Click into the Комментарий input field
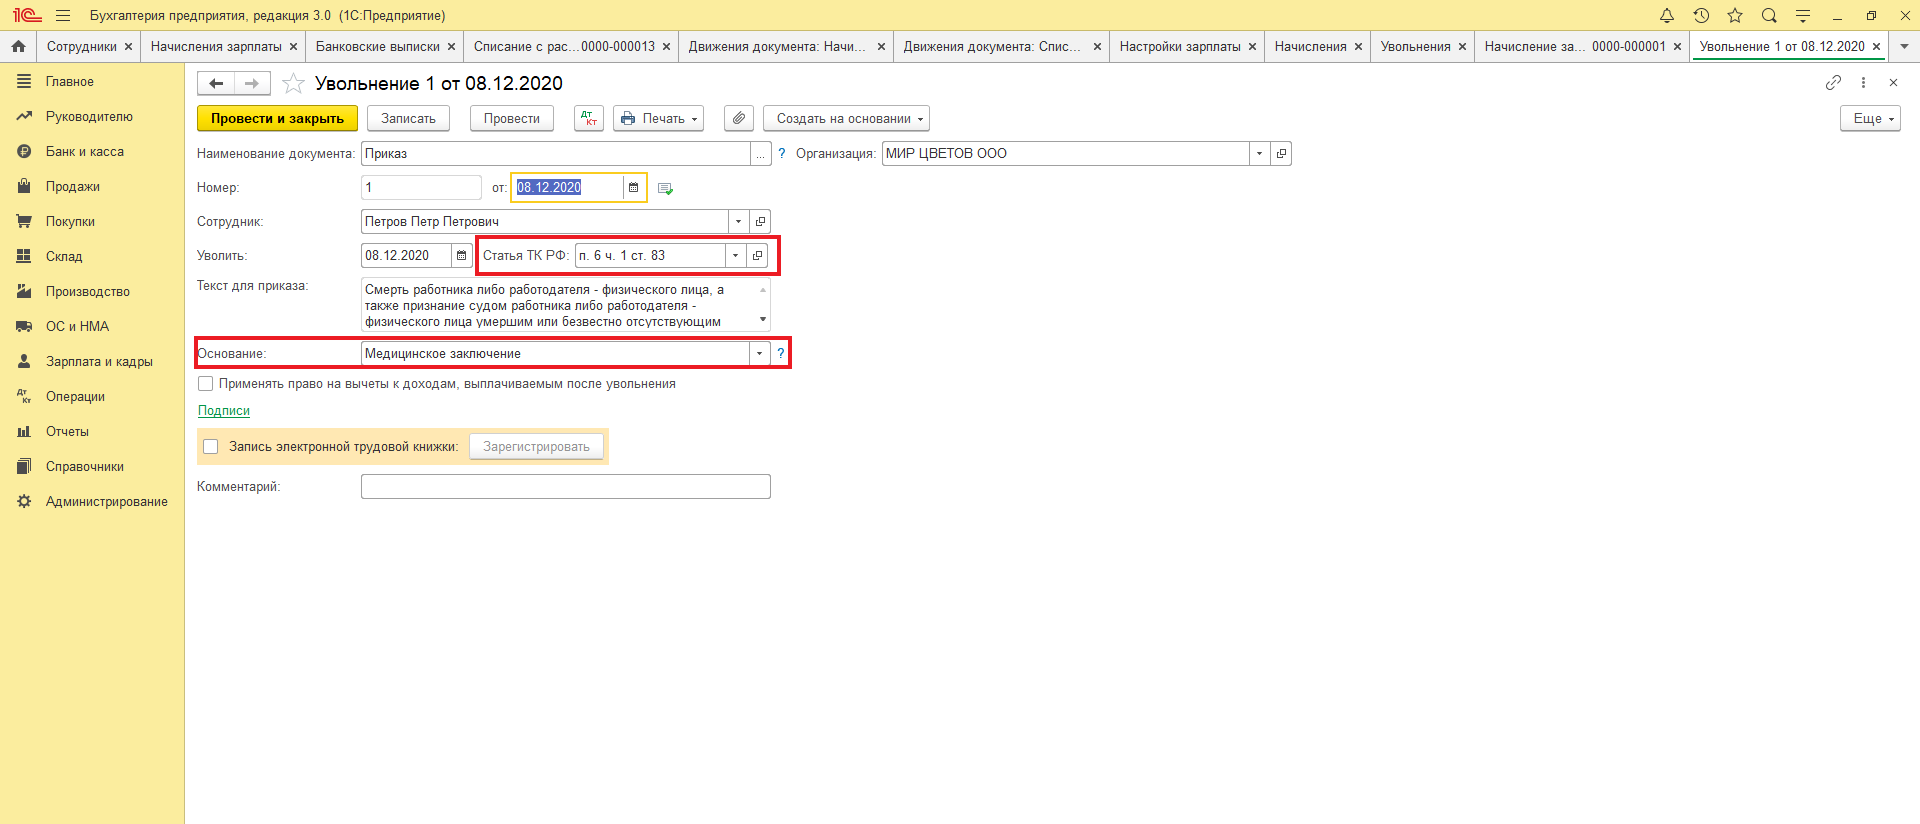This screenshot has width=1920, height=824. point(565,487)
